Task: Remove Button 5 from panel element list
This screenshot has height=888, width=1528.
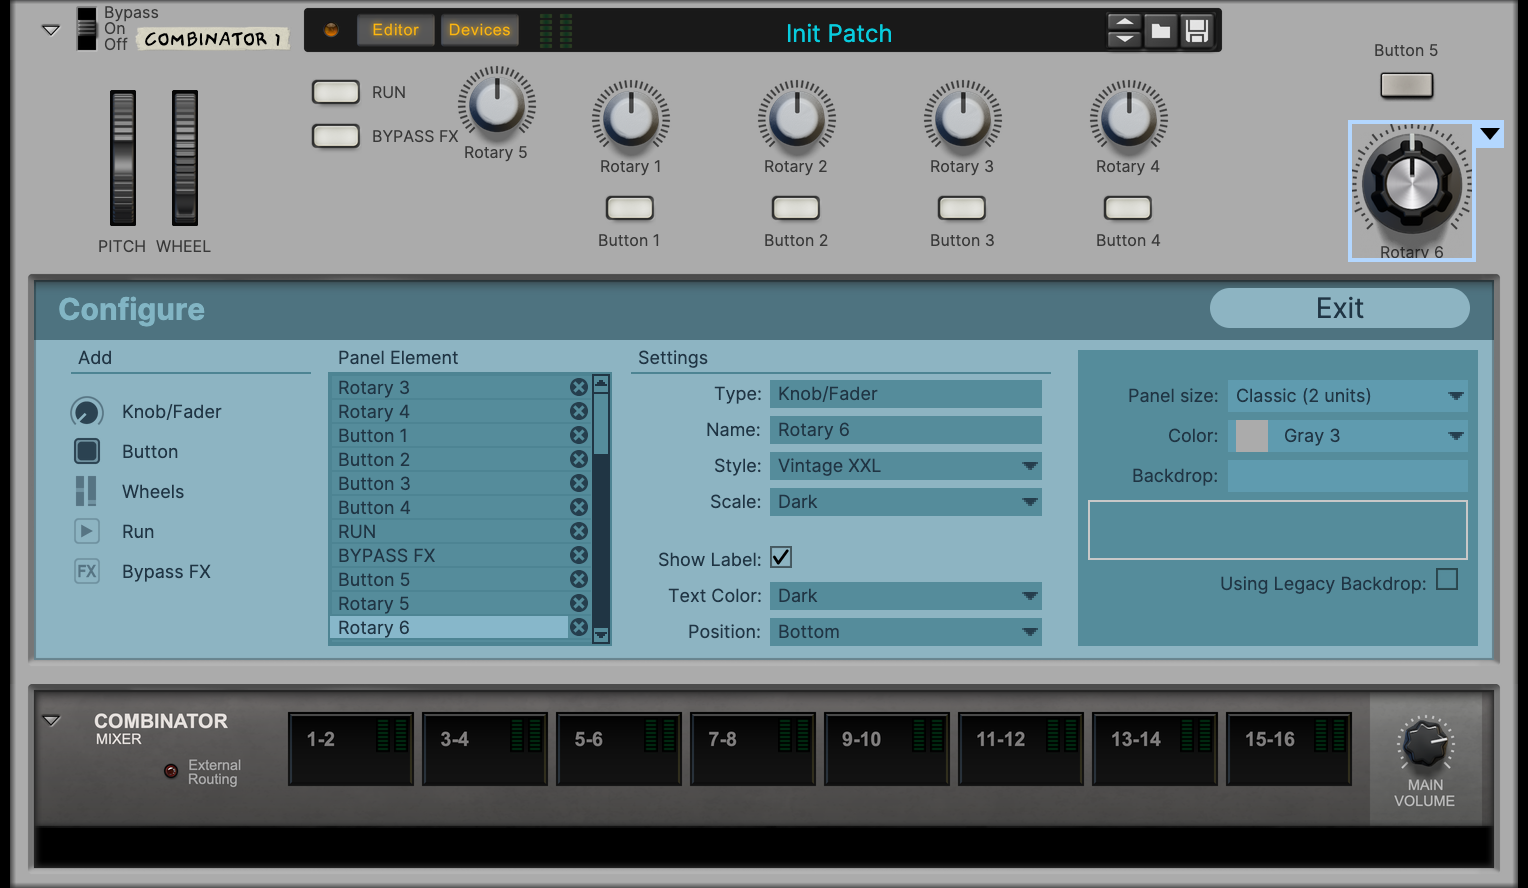Action: click(x=578, y=579)
